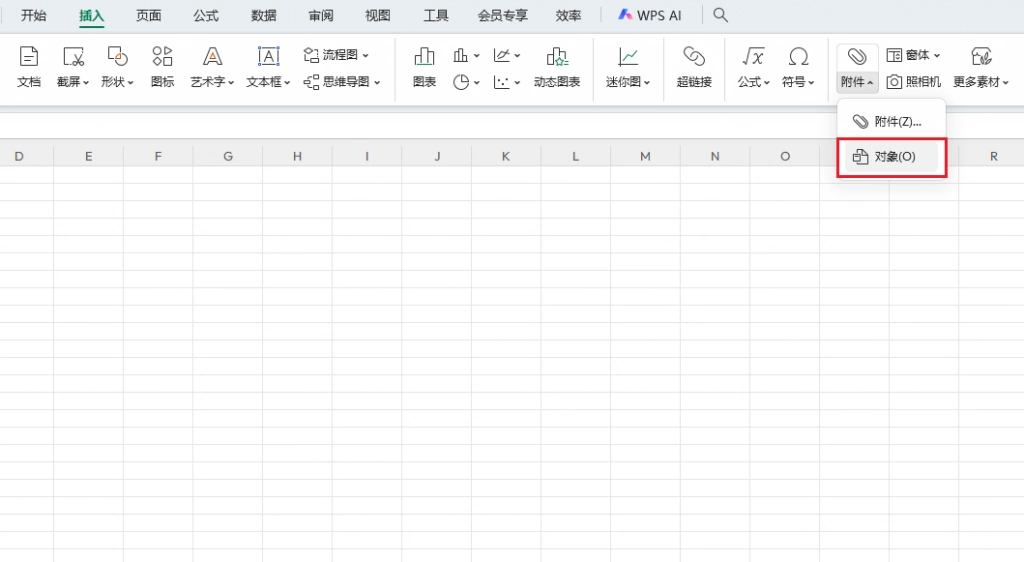This screenshot has height=562, width=1024.
Task: Insert a 公式 equation
Action: tap(754, 67)
